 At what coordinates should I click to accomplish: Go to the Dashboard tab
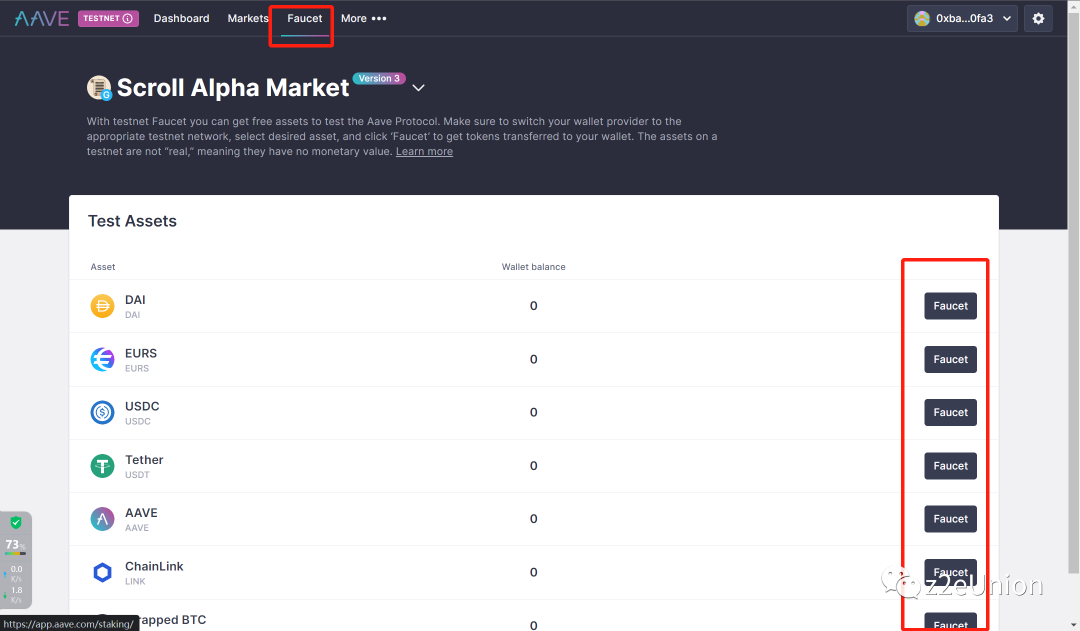181,18
